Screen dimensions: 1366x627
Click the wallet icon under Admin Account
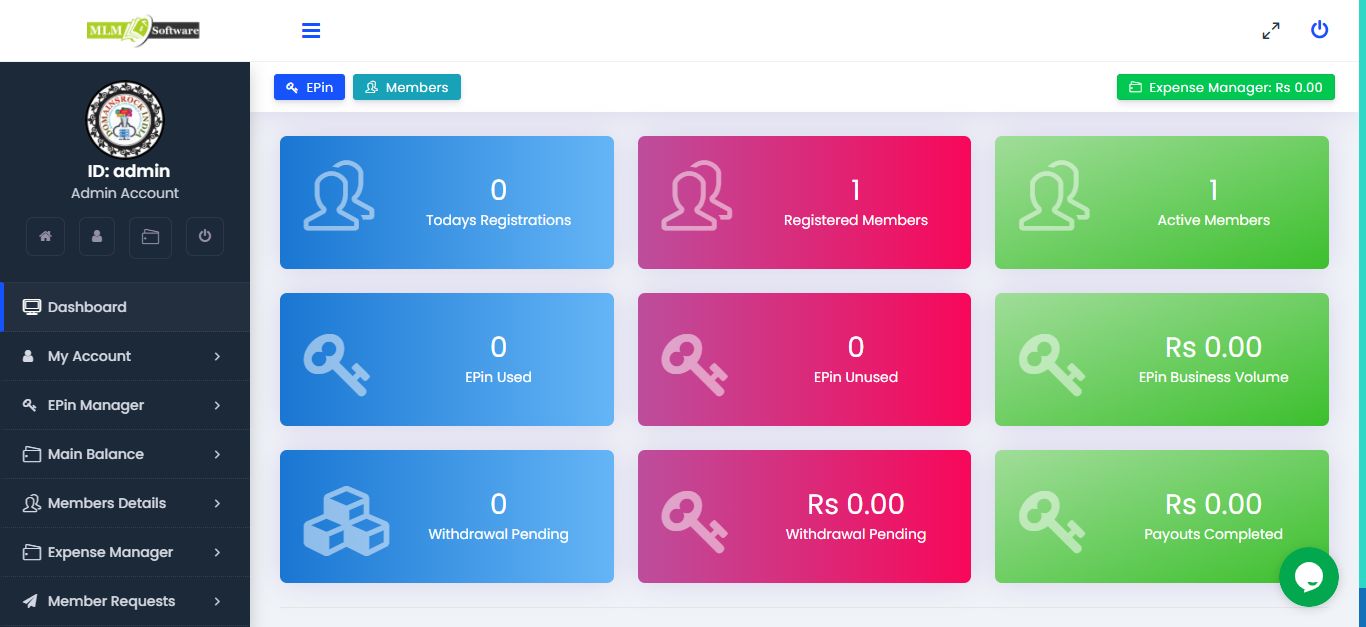151,237
